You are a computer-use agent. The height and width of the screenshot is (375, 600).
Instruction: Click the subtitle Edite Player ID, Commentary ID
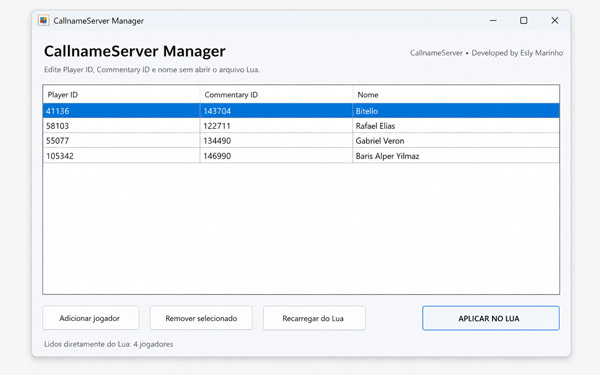coord(152,70)
